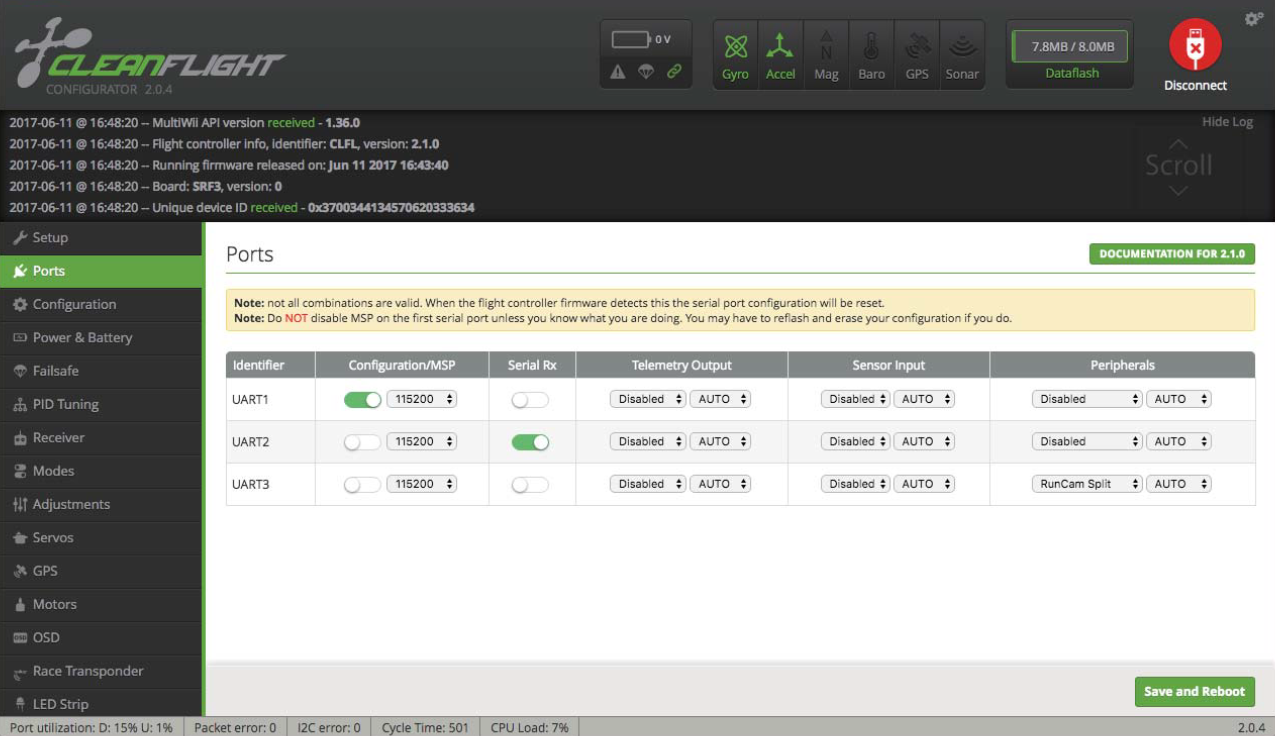Open UART1 MSP baud rate dropdown
Image resolution: width=1275 pixels, height=736 pixels.
click(x=421, y=399)
